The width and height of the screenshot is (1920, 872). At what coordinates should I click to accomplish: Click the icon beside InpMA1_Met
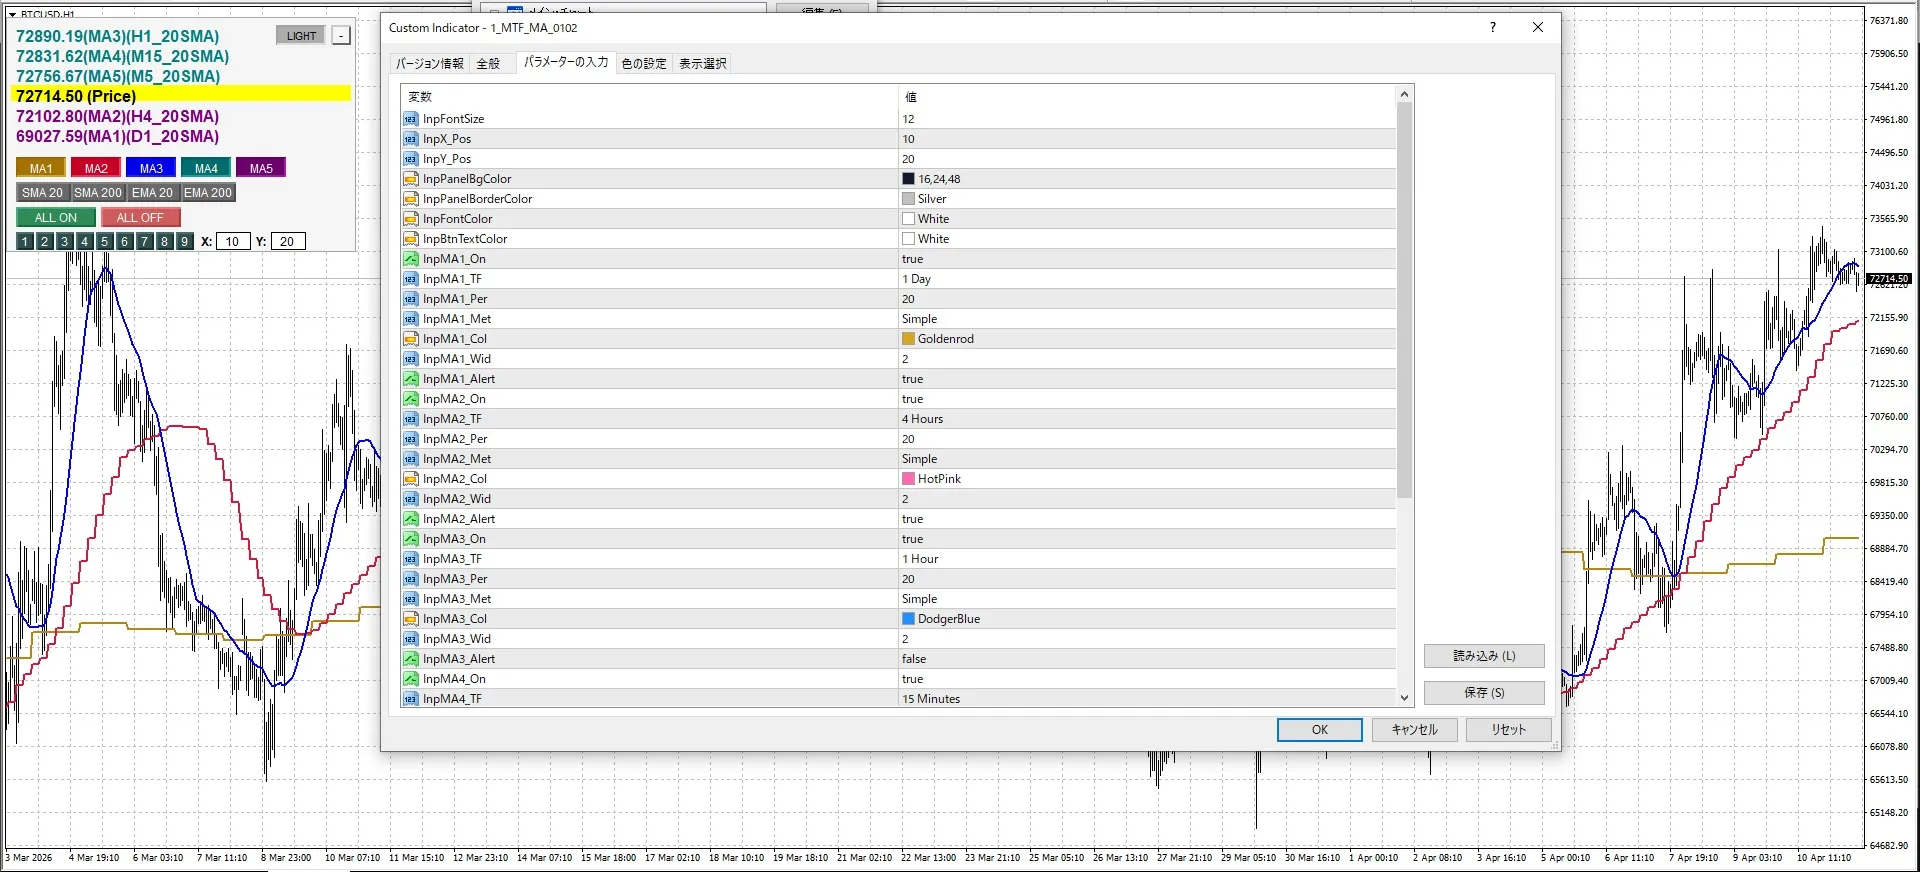[x=410, y=319]
